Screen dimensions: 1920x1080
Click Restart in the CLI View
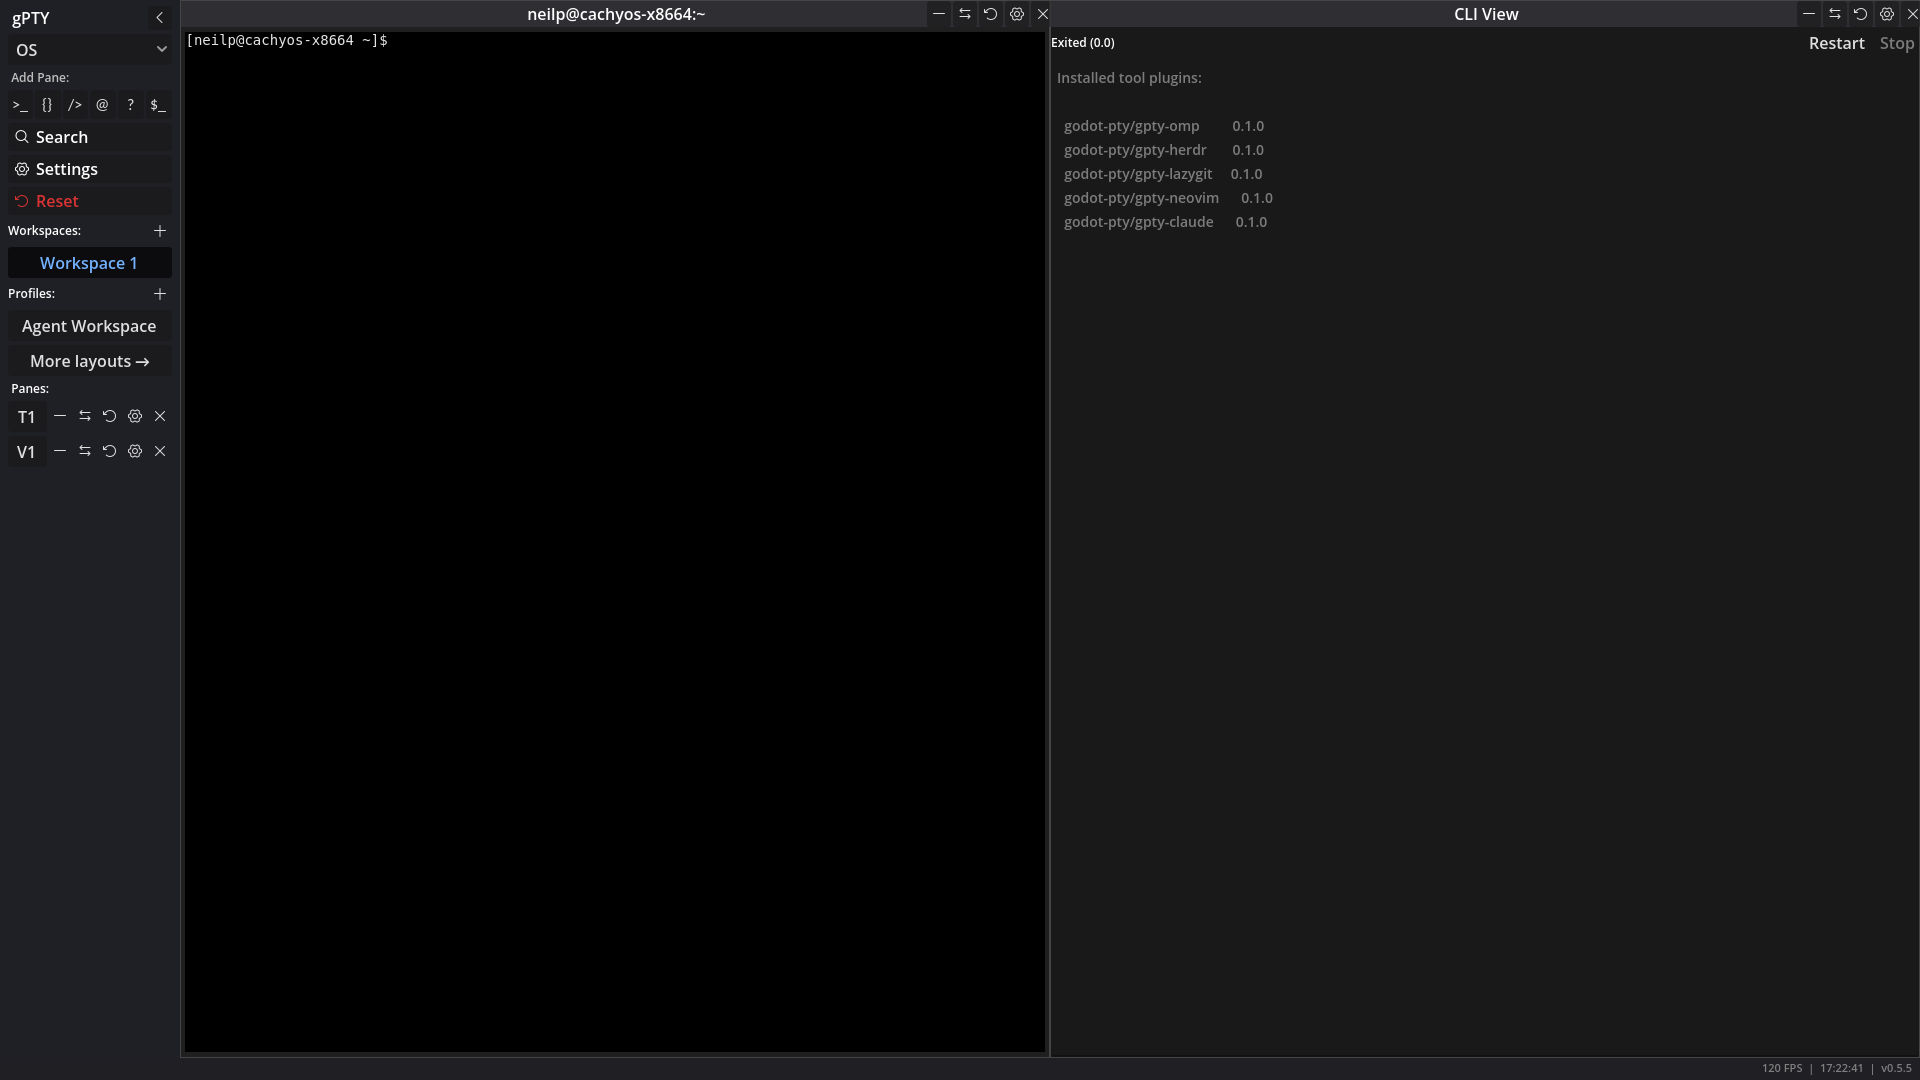pos(1837,43)
